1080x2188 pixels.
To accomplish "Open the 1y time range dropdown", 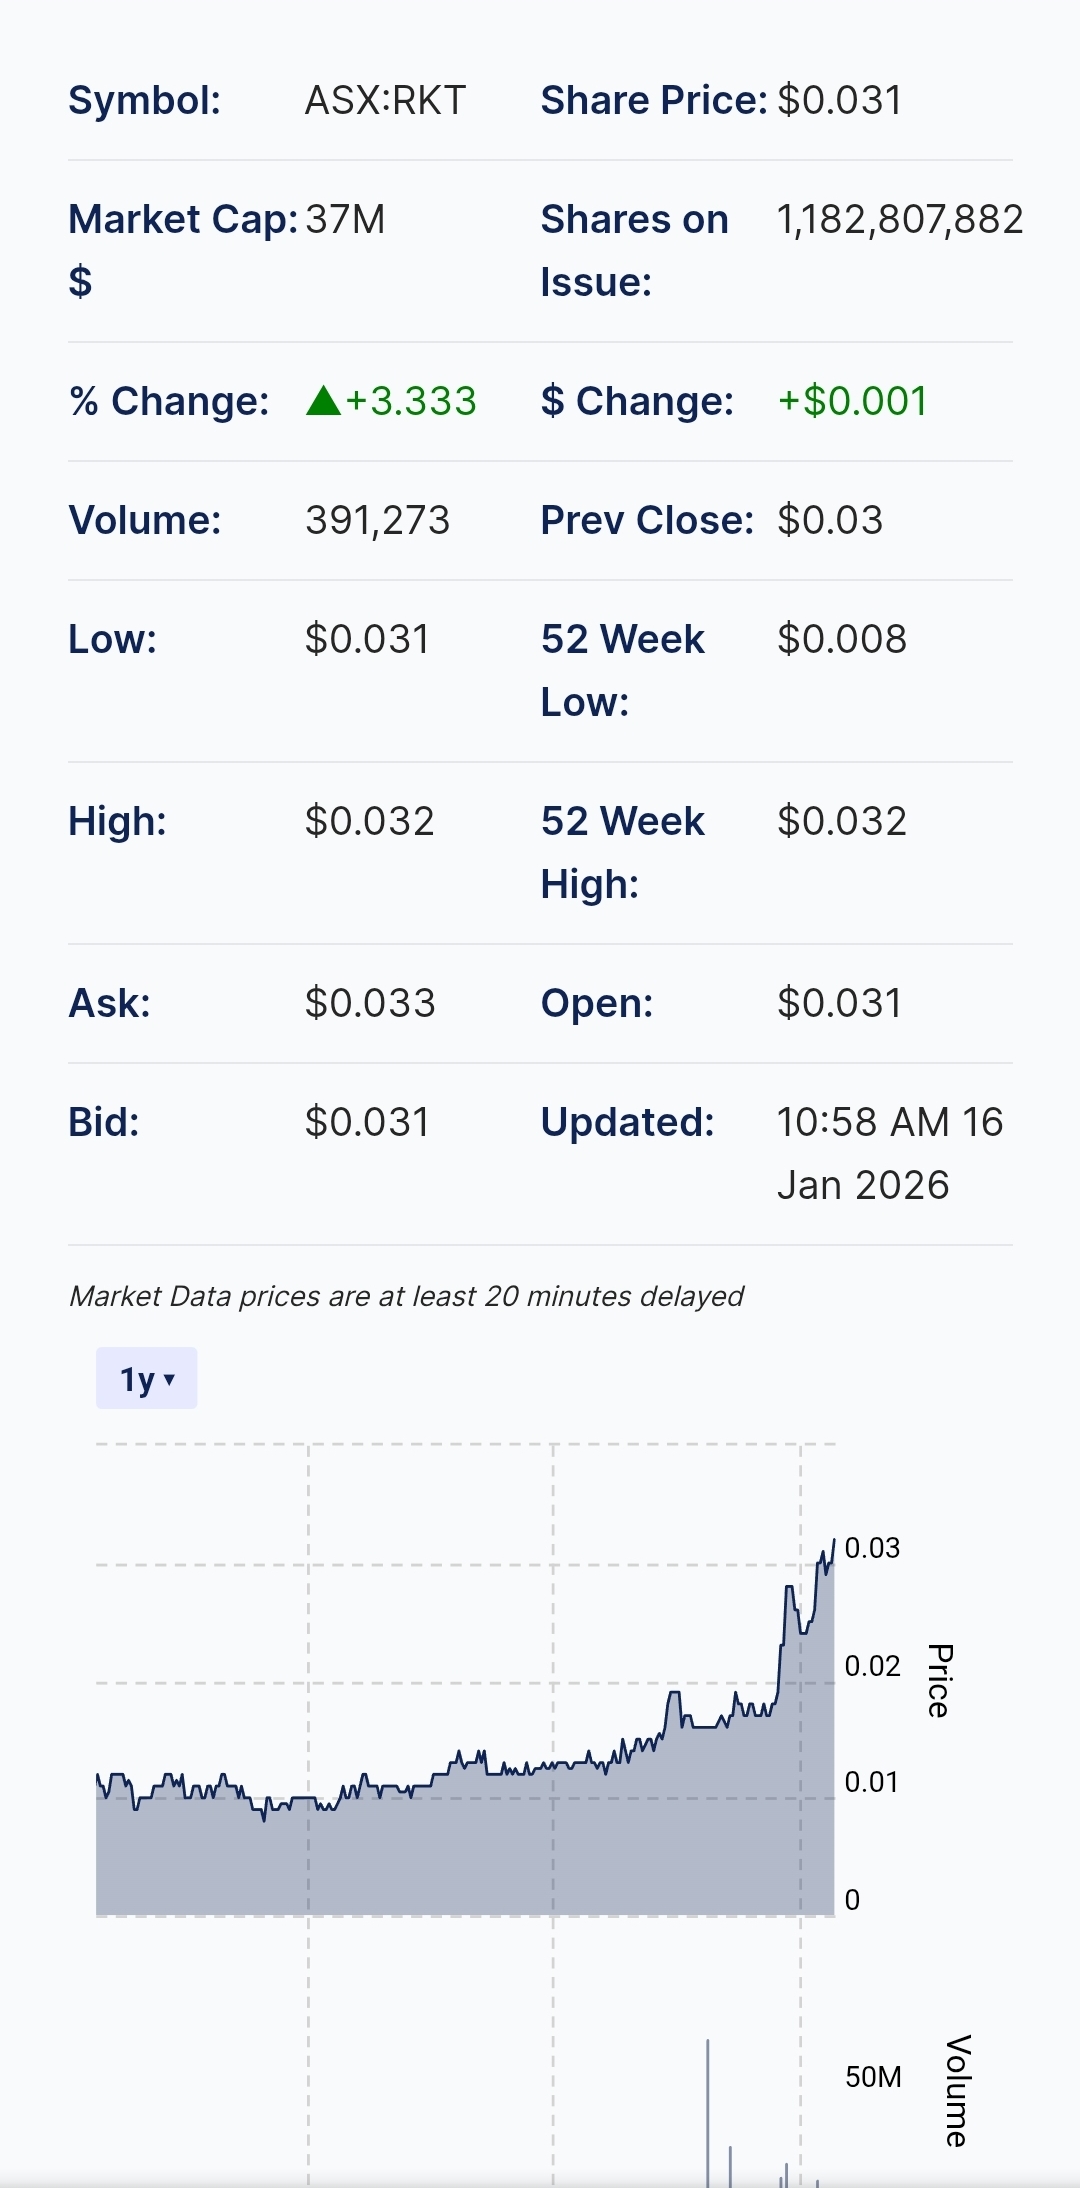I will pos(146,1379).
